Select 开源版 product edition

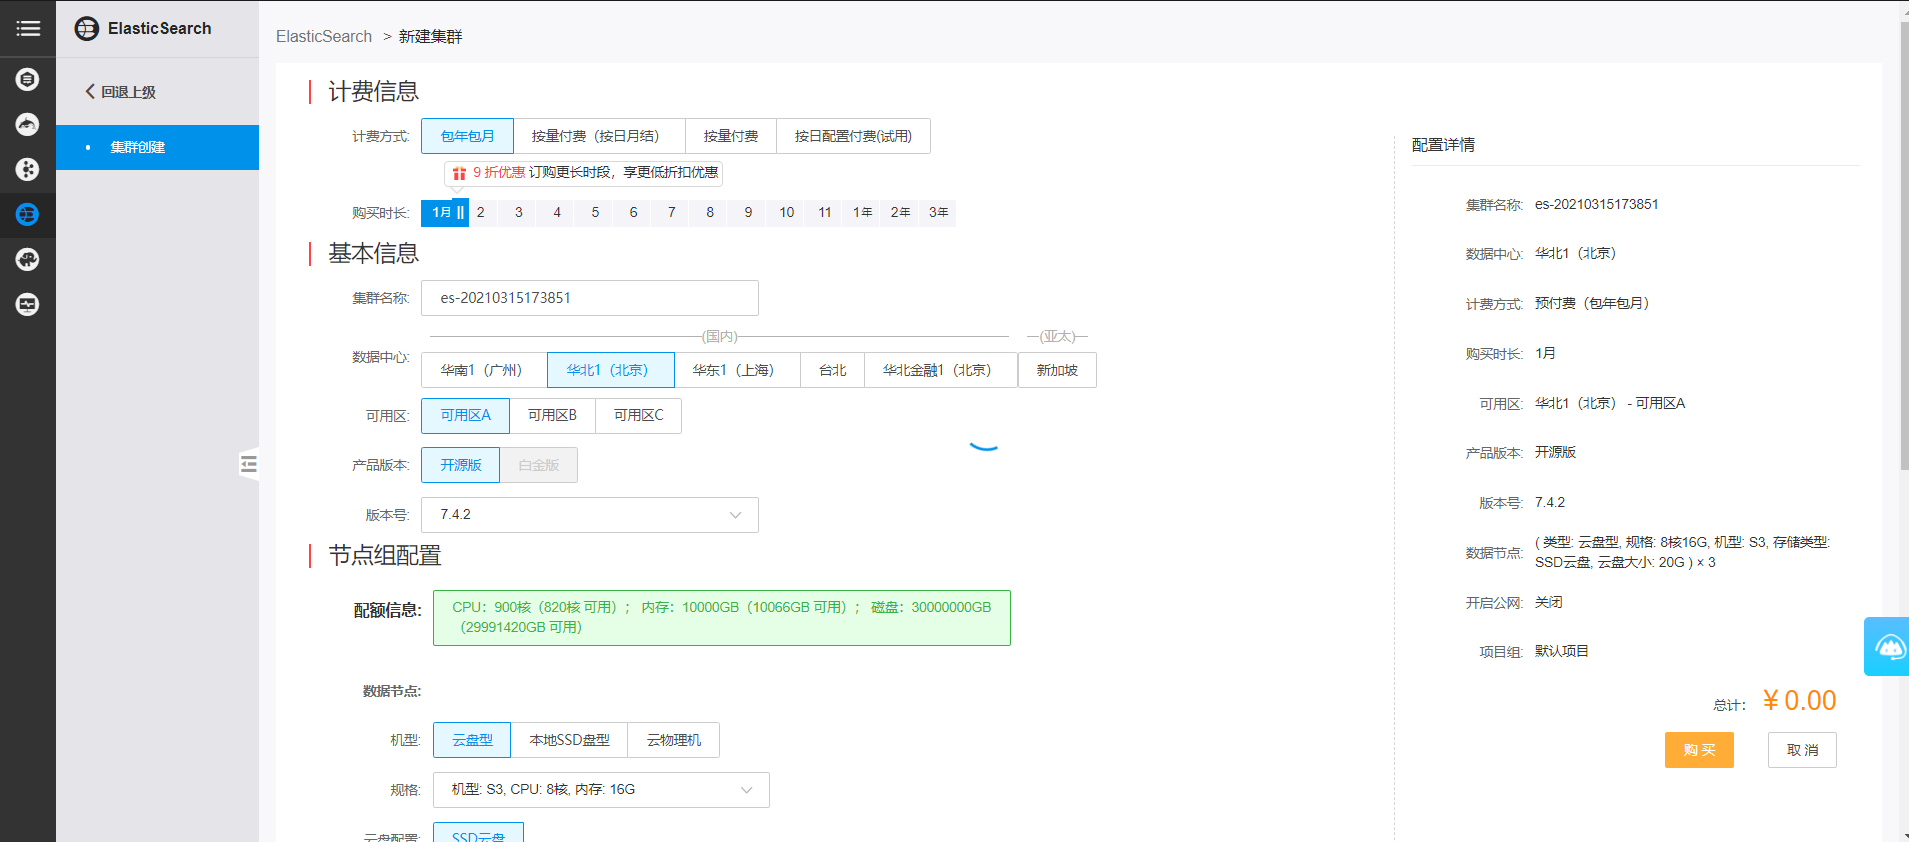[x=460, y=465]
